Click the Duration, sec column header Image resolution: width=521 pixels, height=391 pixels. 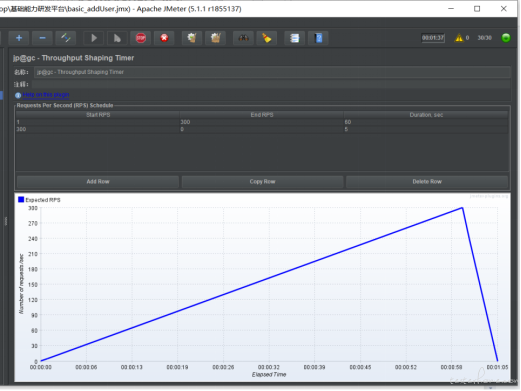click(x=426, y=115)
